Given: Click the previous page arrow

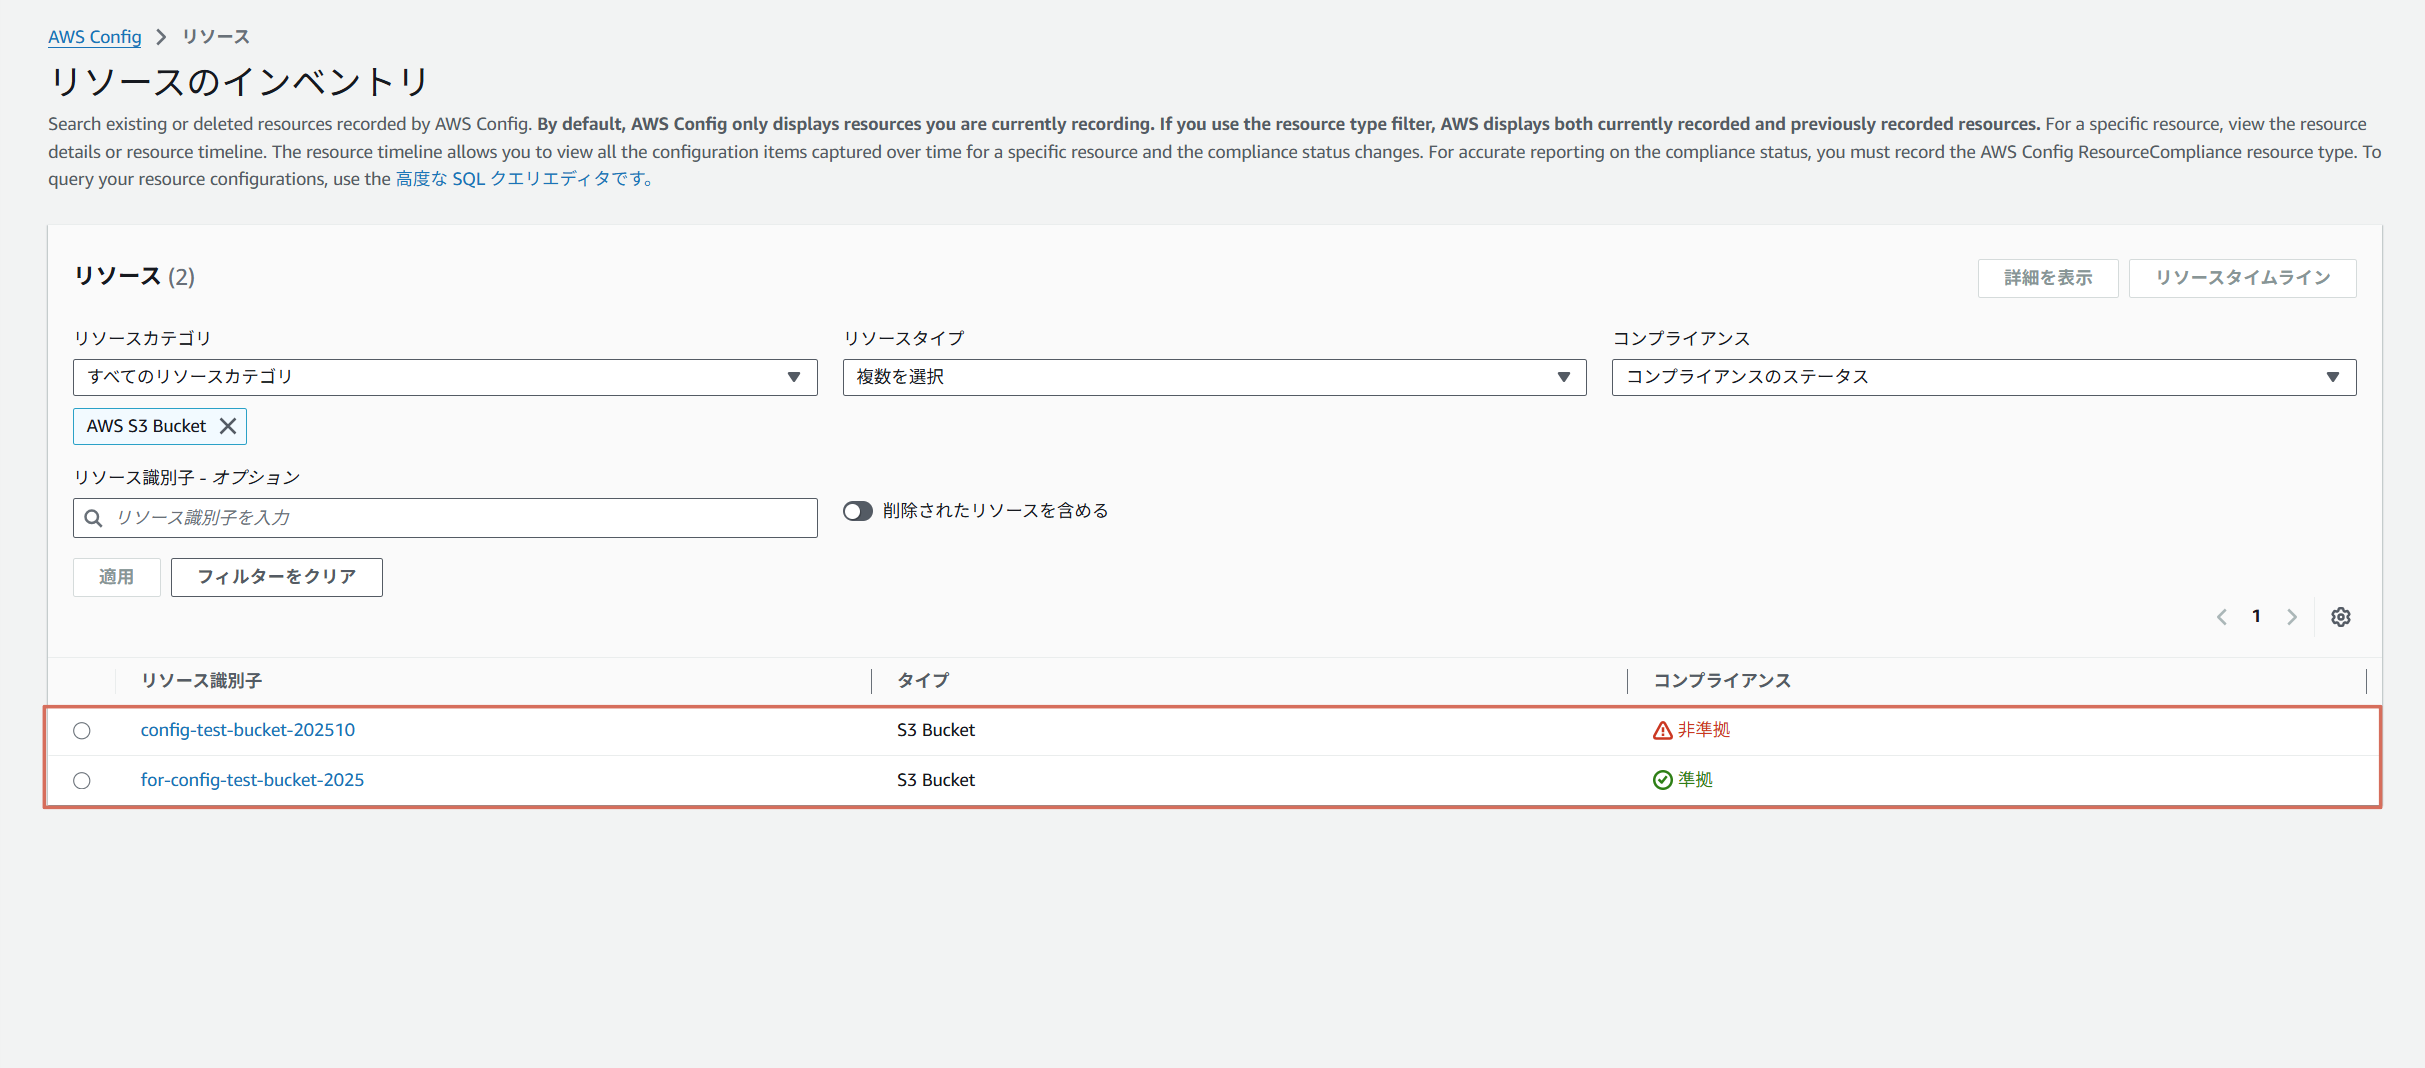Looking at the screenshot, I should [x=2221, y=617].
